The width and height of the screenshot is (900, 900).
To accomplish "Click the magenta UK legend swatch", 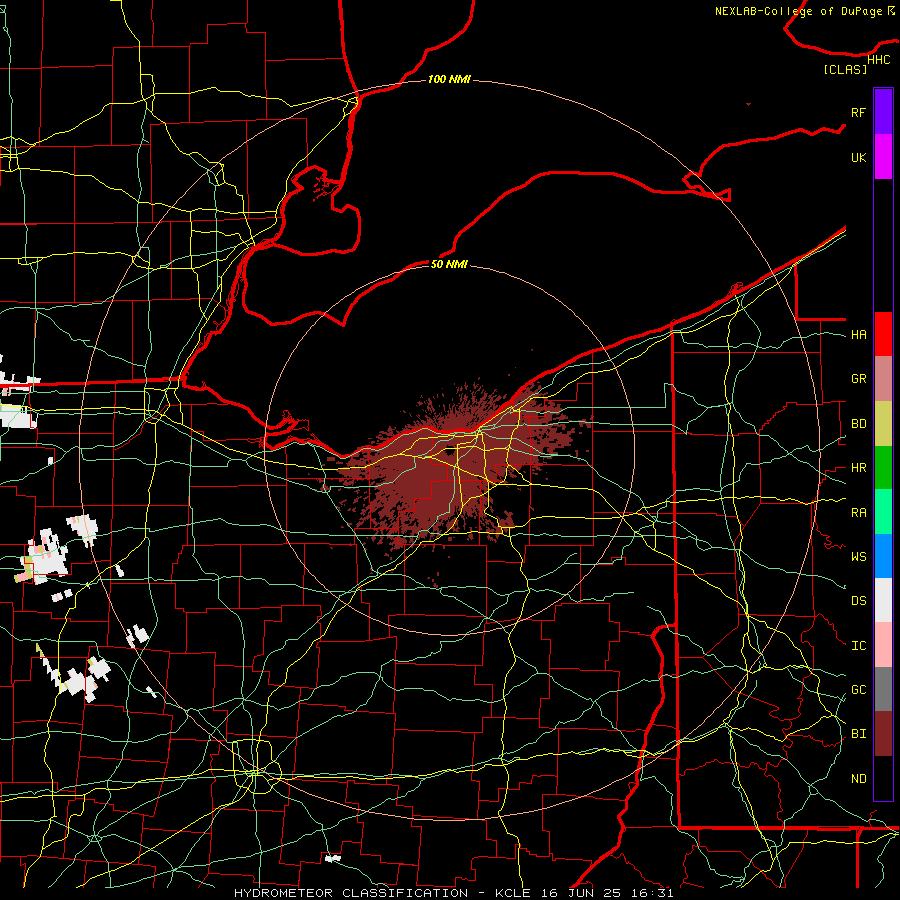I will click(x=883, y=157).
